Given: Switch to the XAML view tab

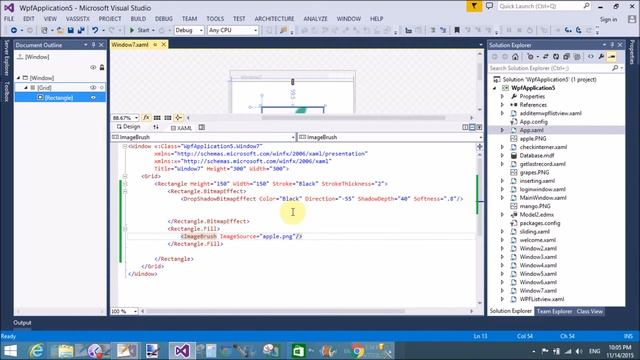Looking at the screenshot, I should pos(181,128).
